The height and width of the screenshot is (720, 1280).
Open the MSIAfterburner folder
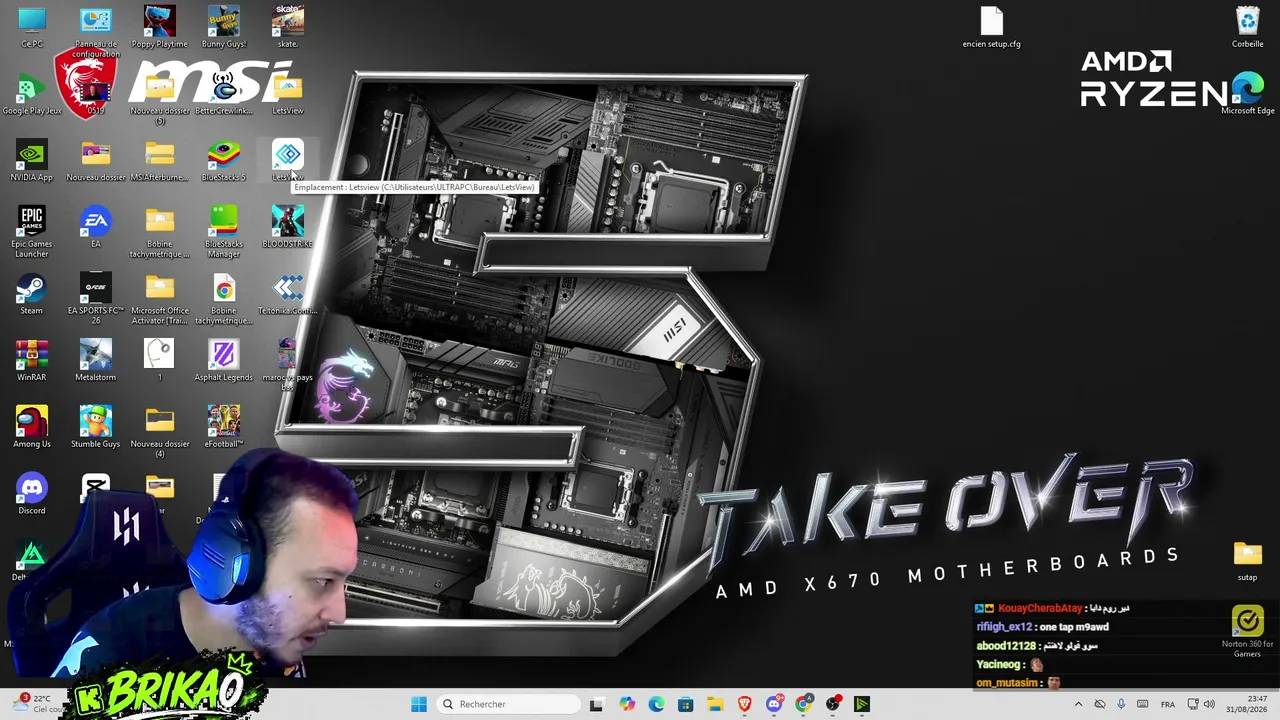160,161
